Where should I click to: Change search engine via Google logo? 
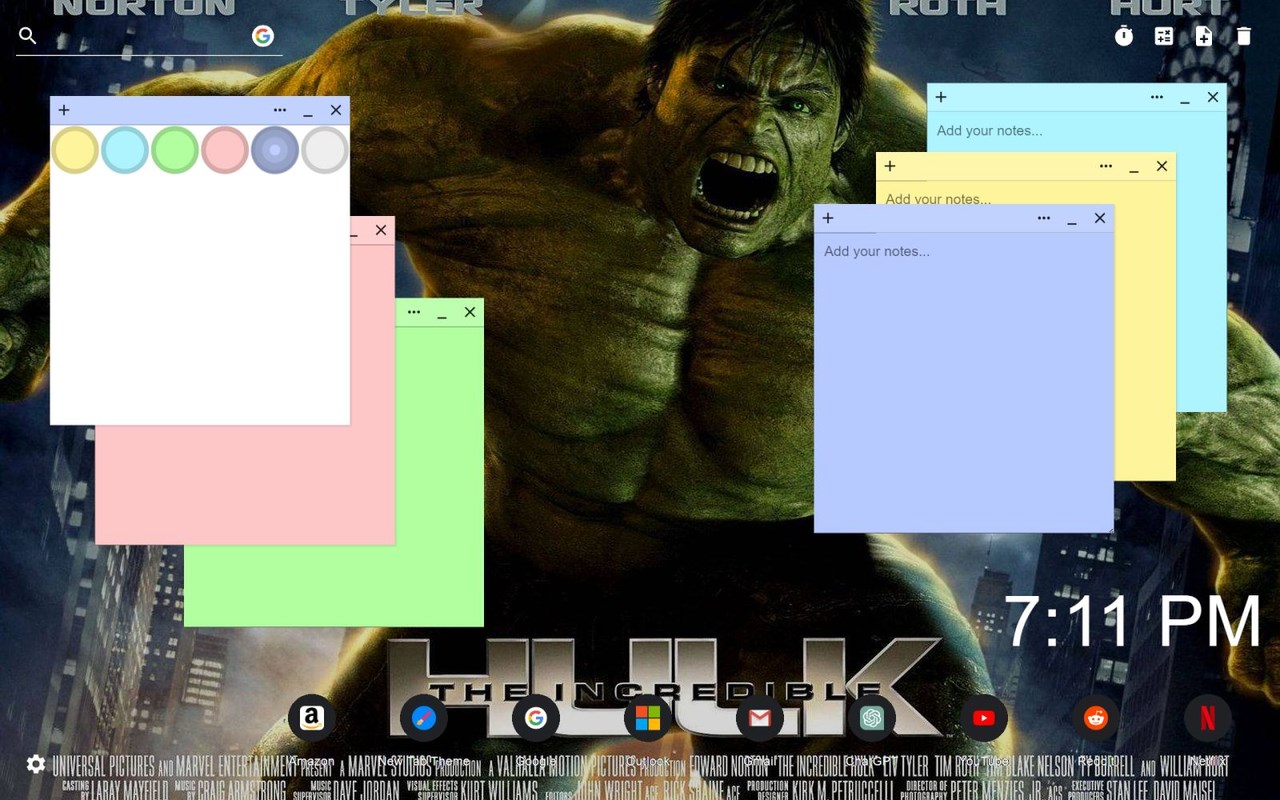click(x=263, y=36)
